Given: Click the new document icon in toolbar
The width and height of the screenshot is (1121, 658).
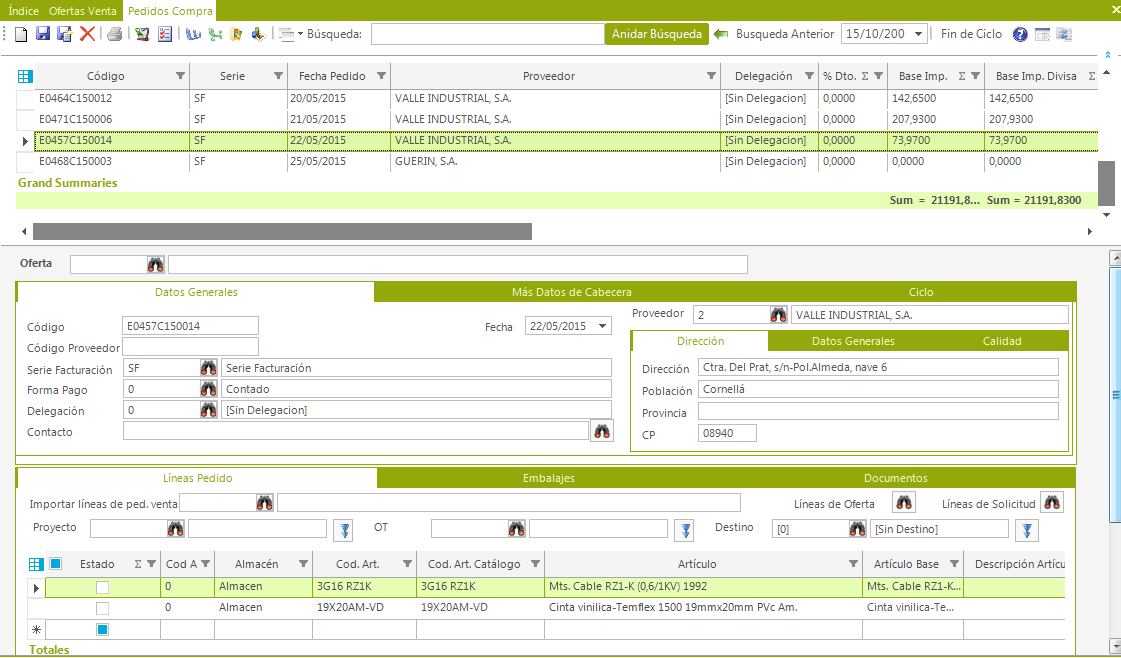Looking at the screenshot, I should pyautogui.click(x=22, y=34).
